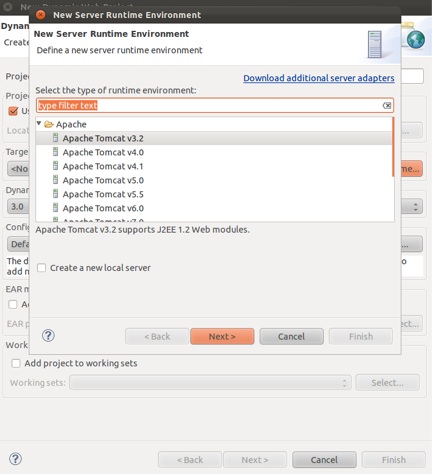The image size is (433, 474).
Task: Click Next in the runtime environment dialog
Action: pos(222,336)
